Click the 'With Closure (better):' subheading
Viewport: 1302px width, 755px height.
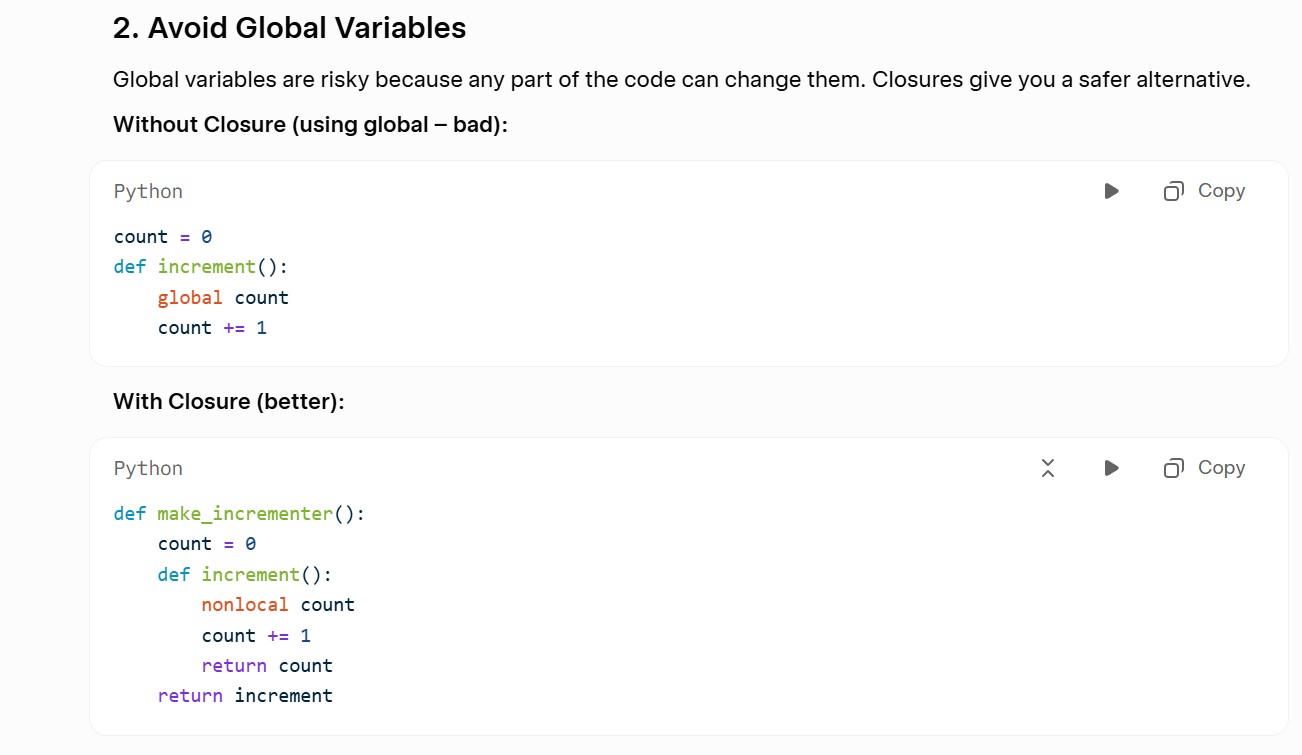tap(229, 402)
